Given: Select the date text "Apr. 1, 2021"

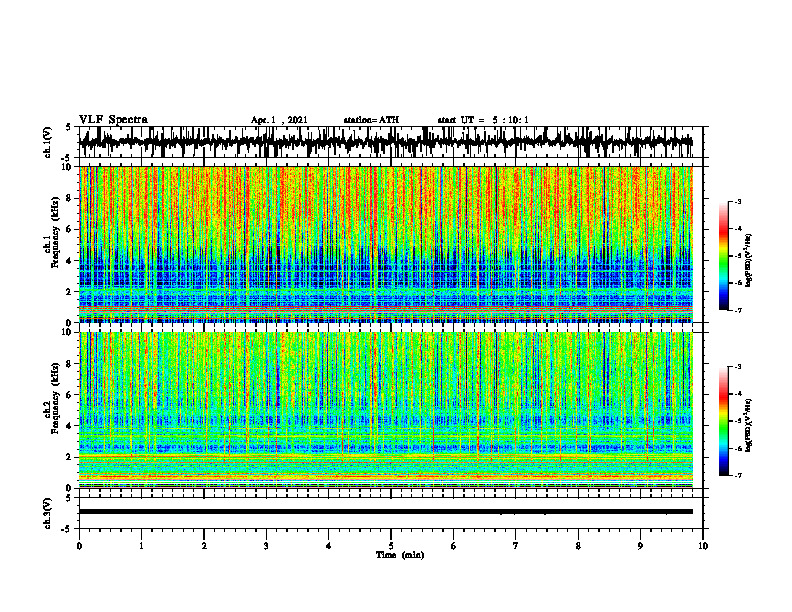Looking at the screenshot, I should (279, 120).
